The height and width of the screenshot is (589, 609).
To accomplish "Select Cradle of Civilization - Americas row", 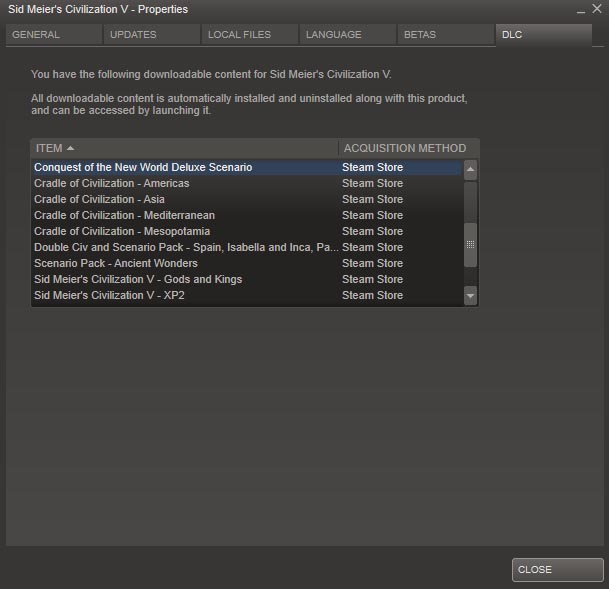I will click(247, 183).
